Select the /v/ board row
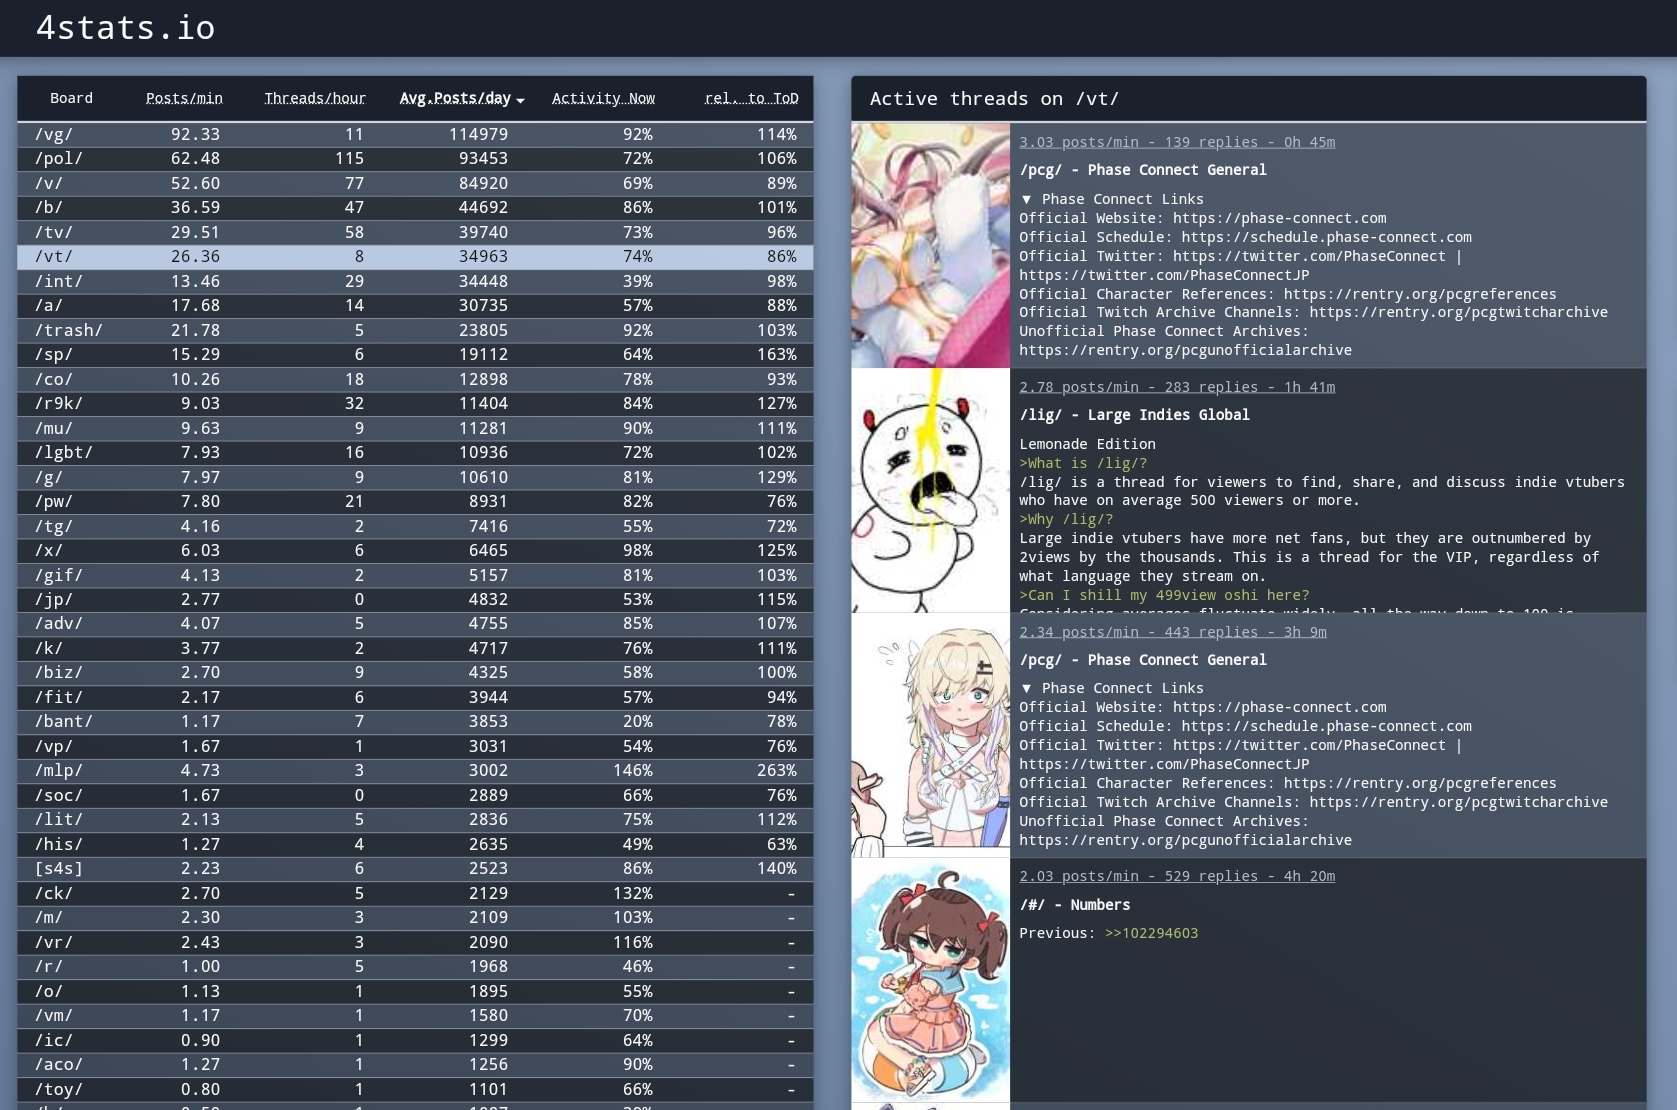This screenshot has width=1677, height=1110. 415,183
